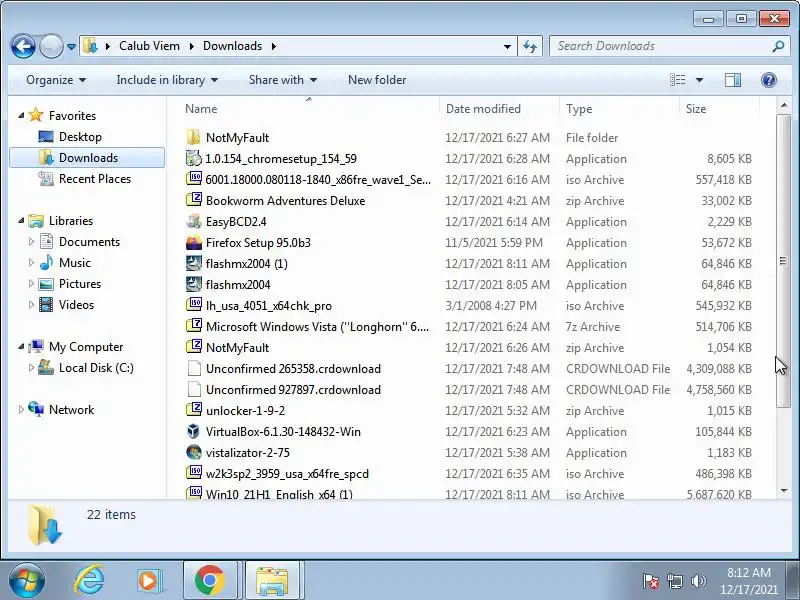Screen dimensions: 800x600
Task: Open the view options dropdown arrow
Action: point(699,80)
